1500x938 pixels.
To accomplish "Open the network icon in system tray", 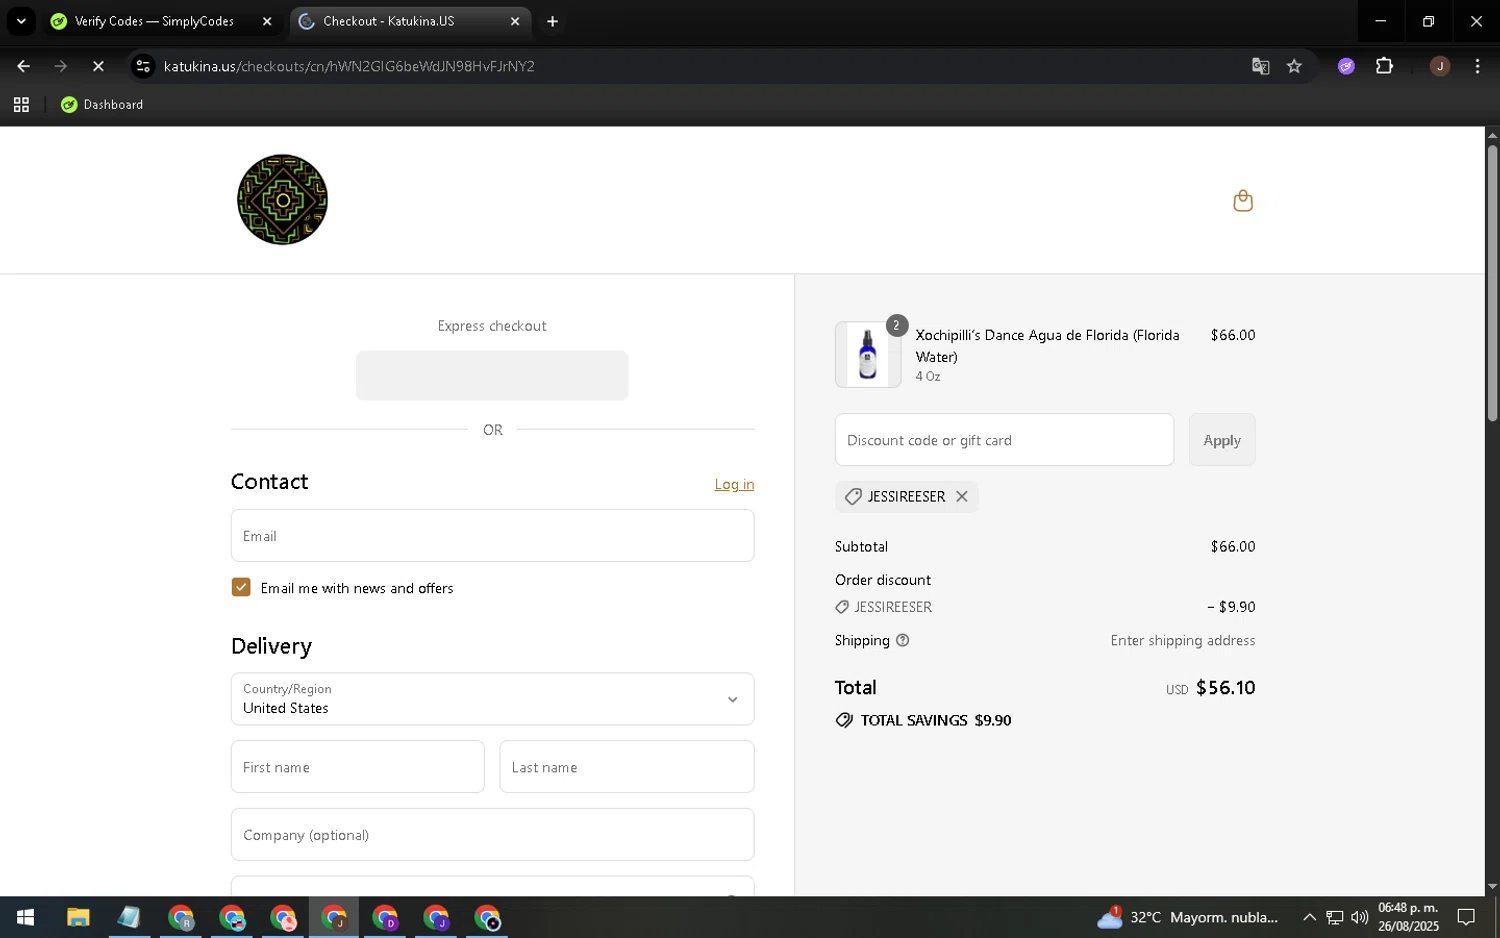I will coord(1335,917).
